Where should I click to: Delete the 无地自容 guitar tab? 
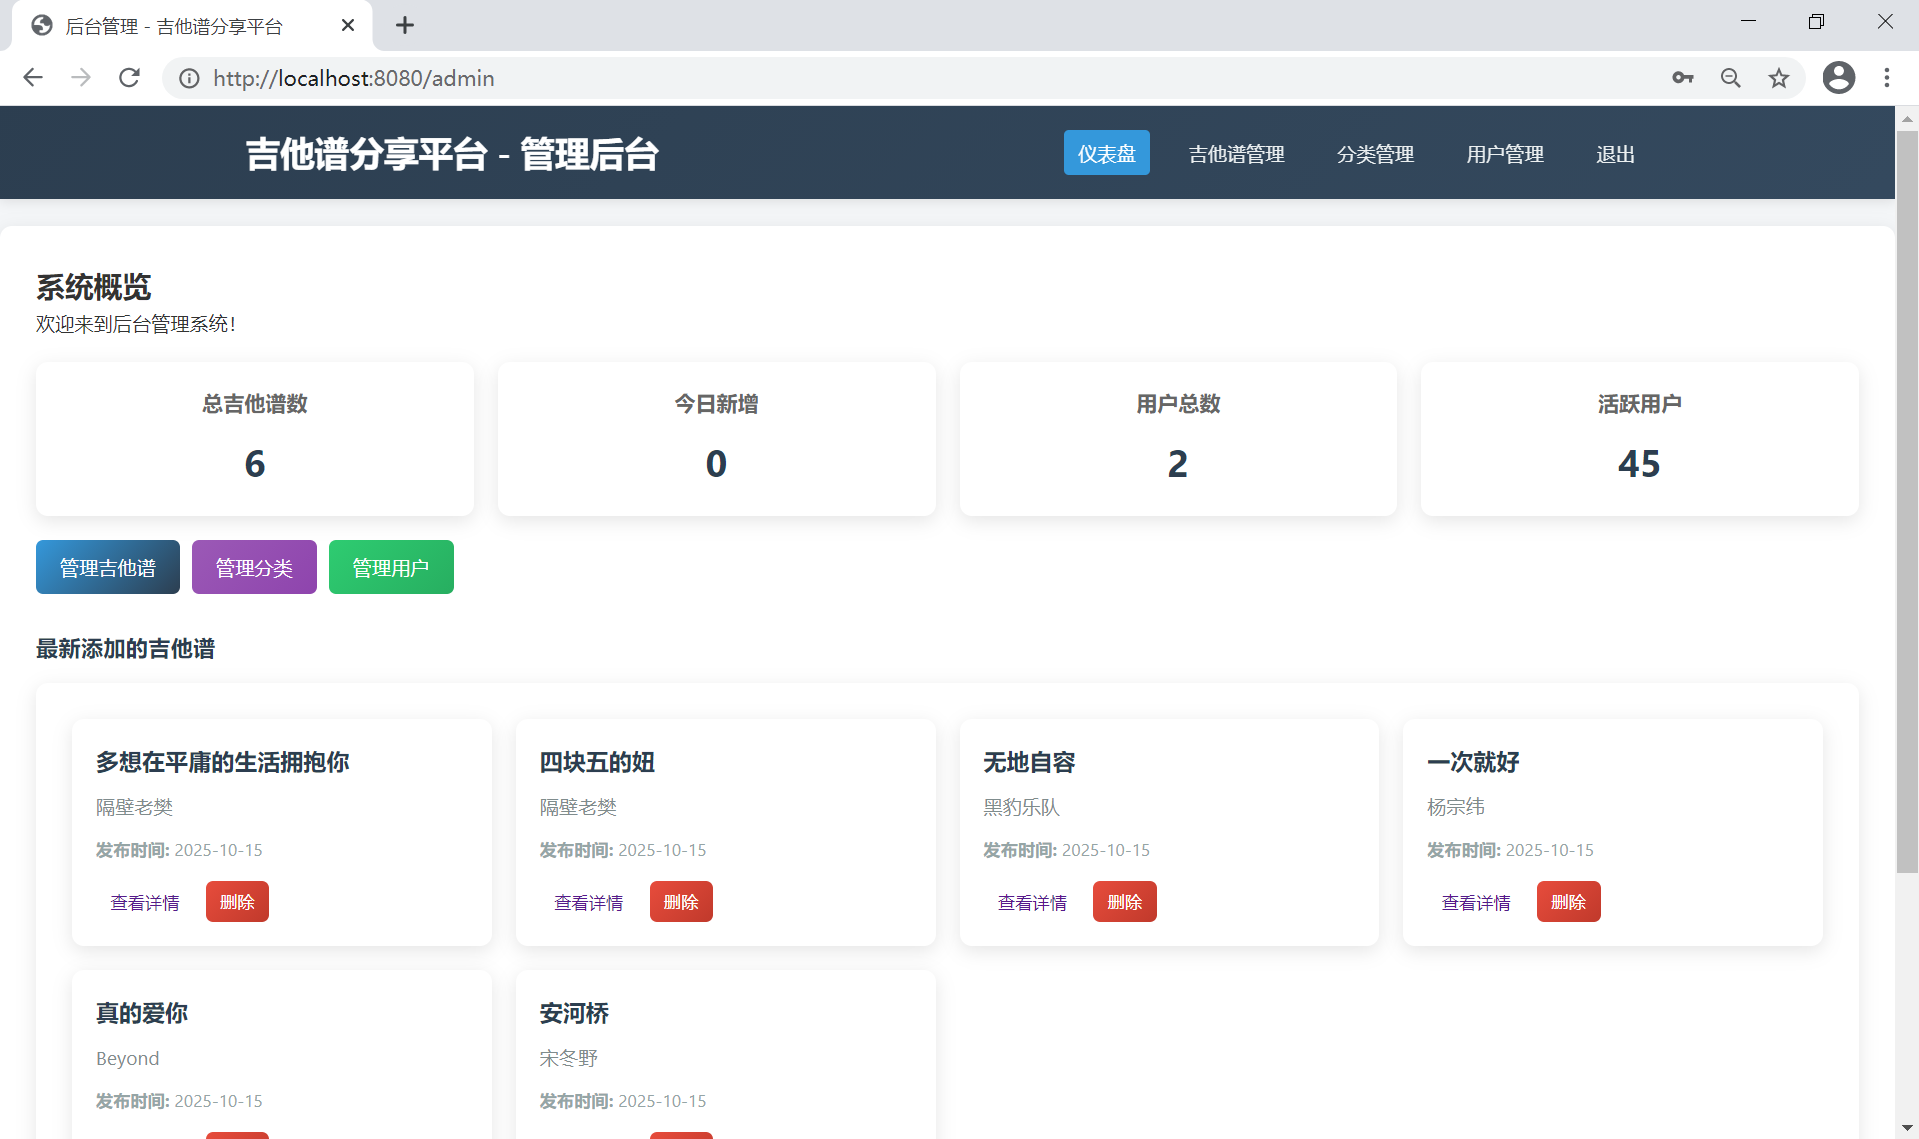tap(1124, 902)
